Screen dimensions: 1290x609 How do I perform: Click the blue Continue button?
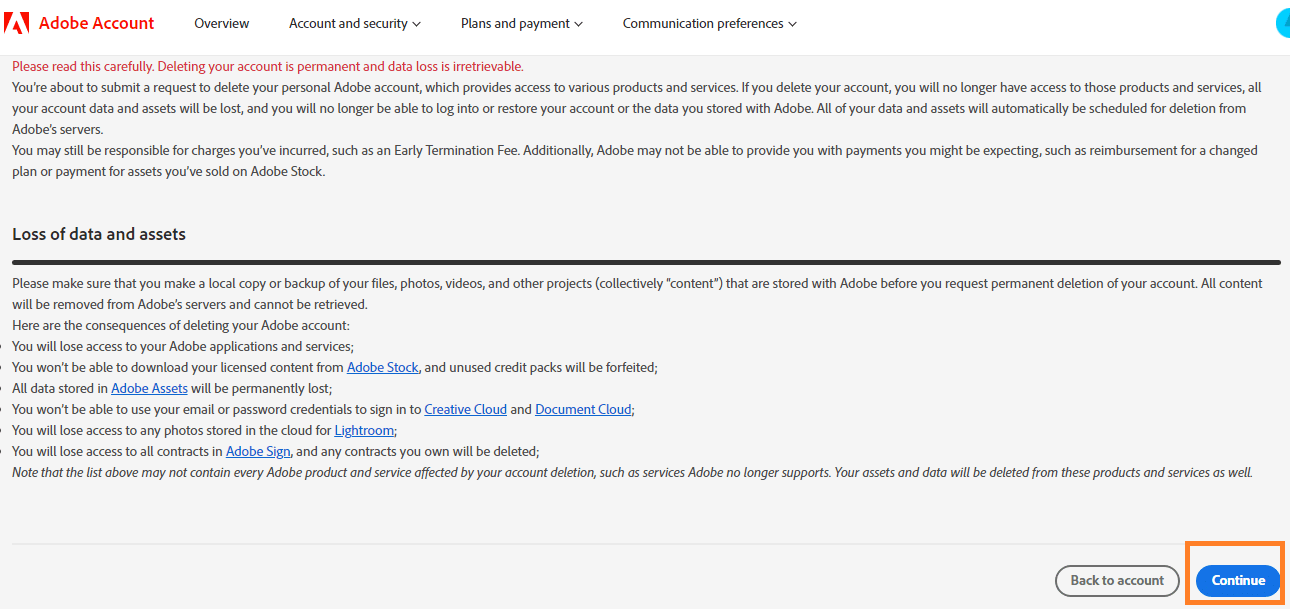click(x=1237, y=580)
